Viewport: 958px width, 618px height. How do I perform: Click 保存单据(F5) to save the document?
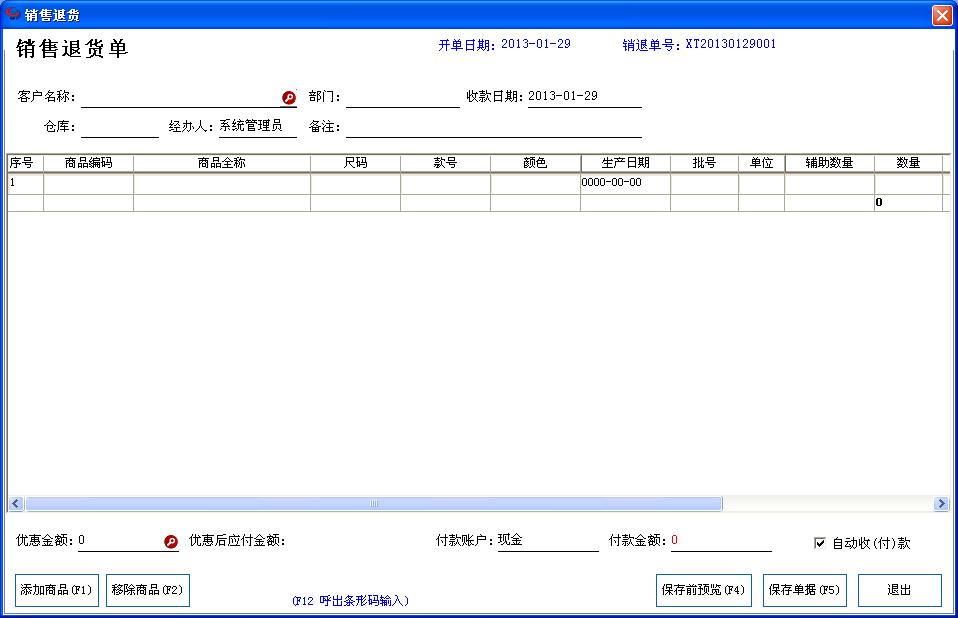[804, 590]
